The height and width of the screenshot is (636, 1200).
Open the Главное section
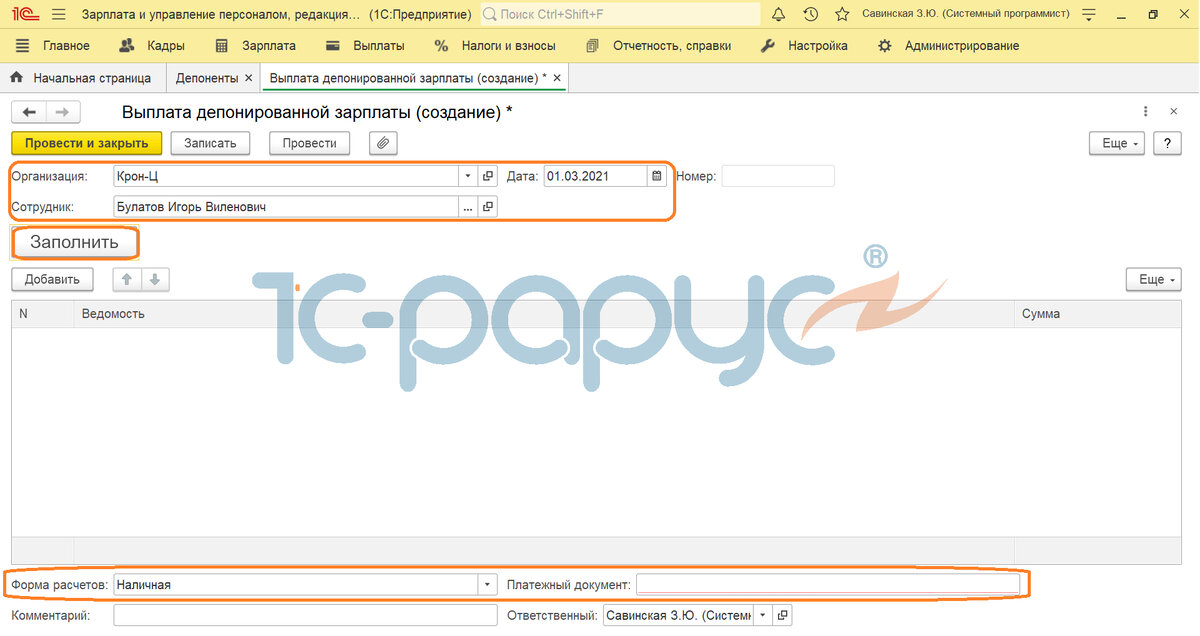53,46
